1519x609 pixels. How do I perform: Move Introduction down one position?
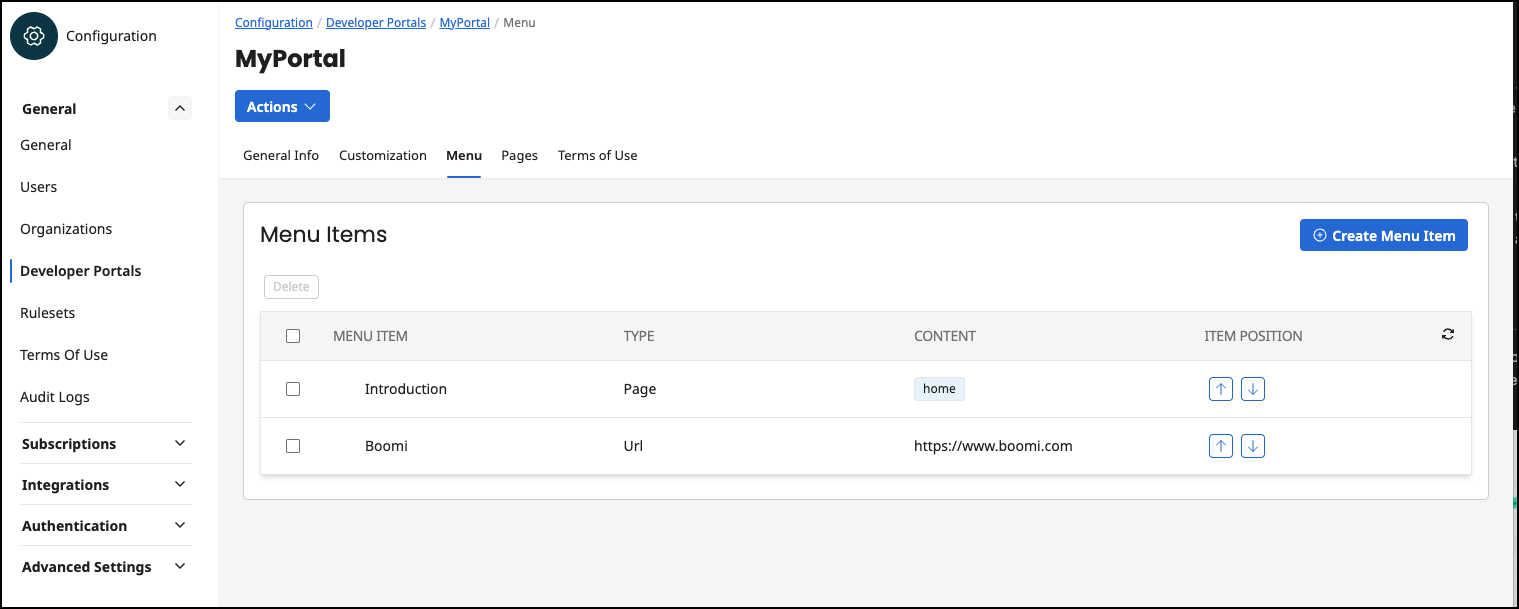[x=1252, y=388]
